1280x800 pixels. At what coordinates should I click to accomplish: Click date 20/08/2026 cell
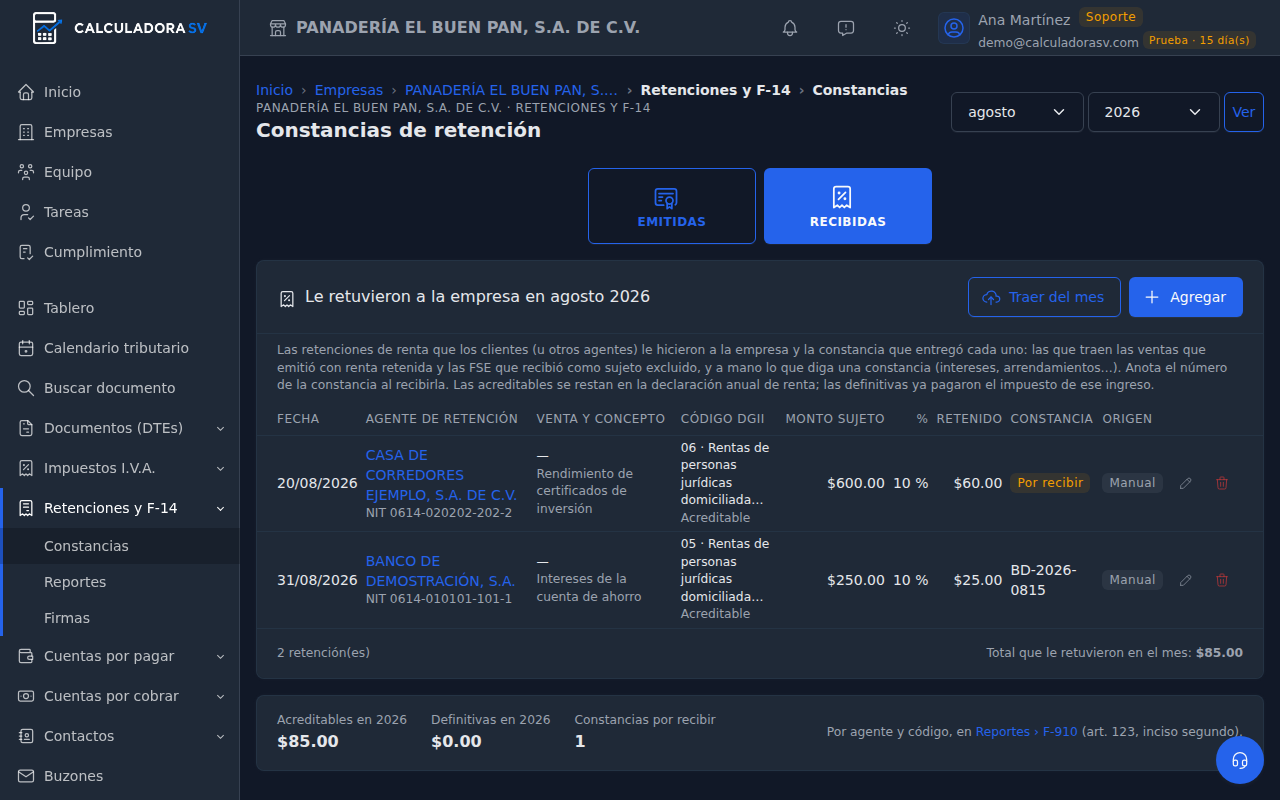317,483
